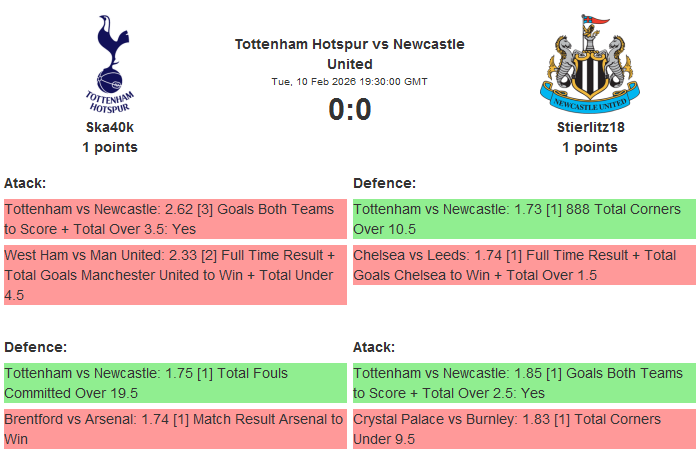
Task: Click the Newcastle United club crest
Action: coord(589,64)
